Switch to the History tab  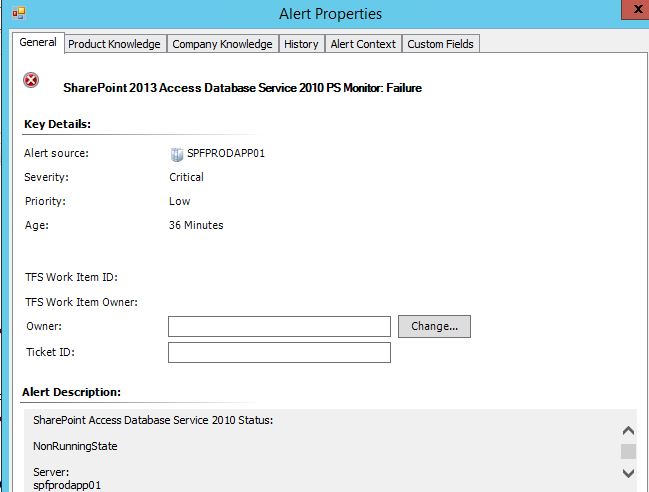click(x=301, y=44)
